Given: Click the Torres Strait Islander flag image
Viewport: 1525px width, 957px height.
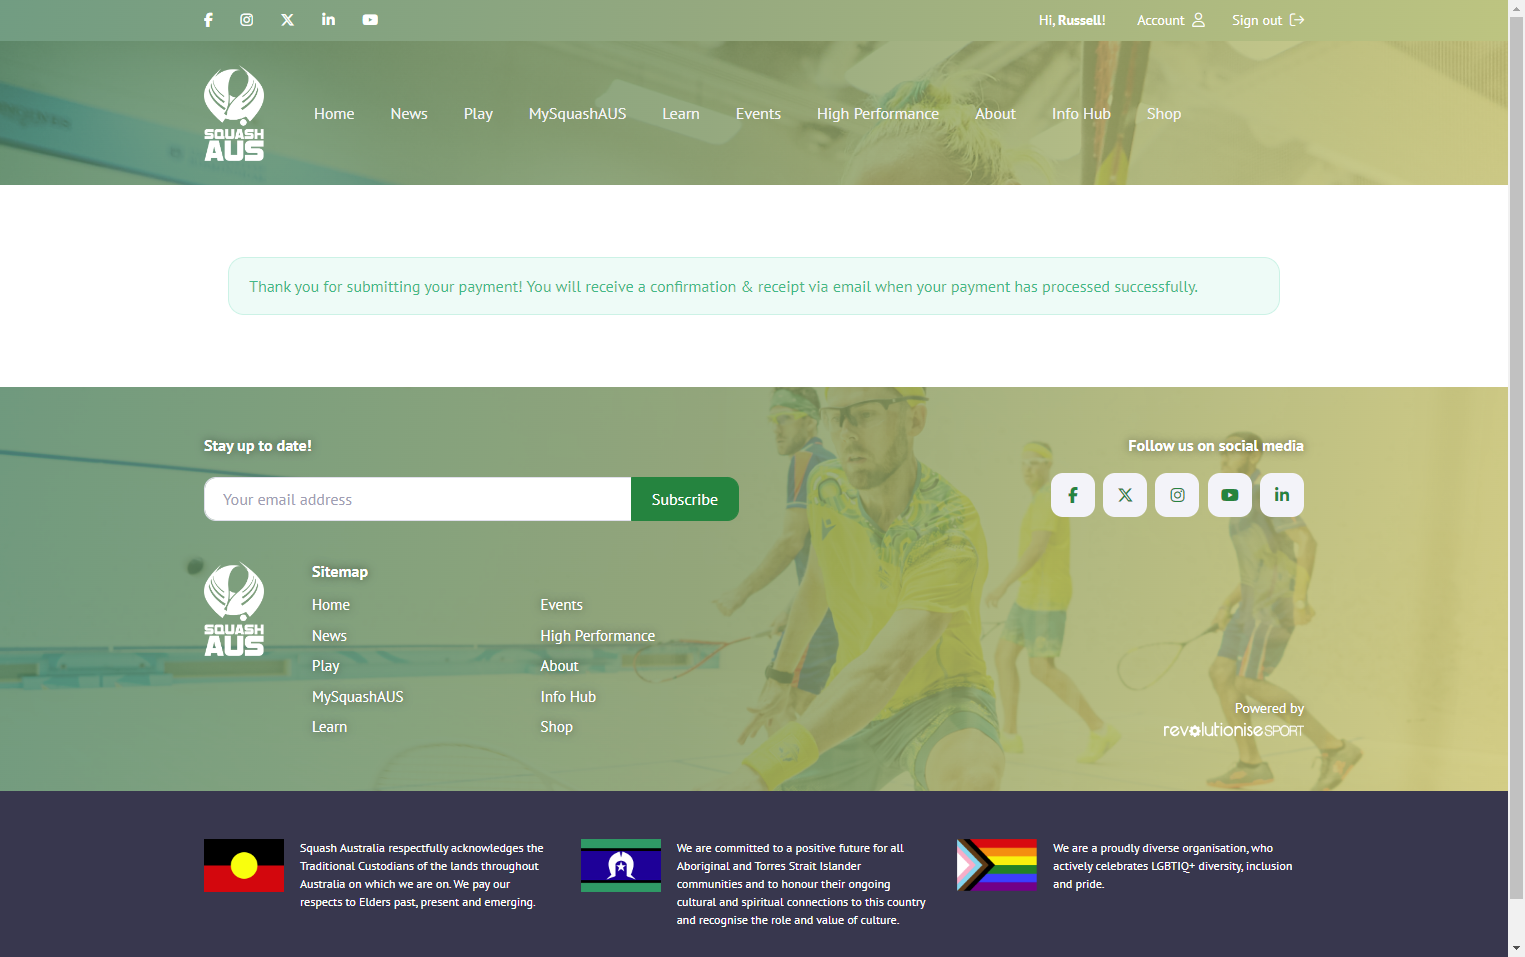Looking at the screenshot, I should 621,865.
